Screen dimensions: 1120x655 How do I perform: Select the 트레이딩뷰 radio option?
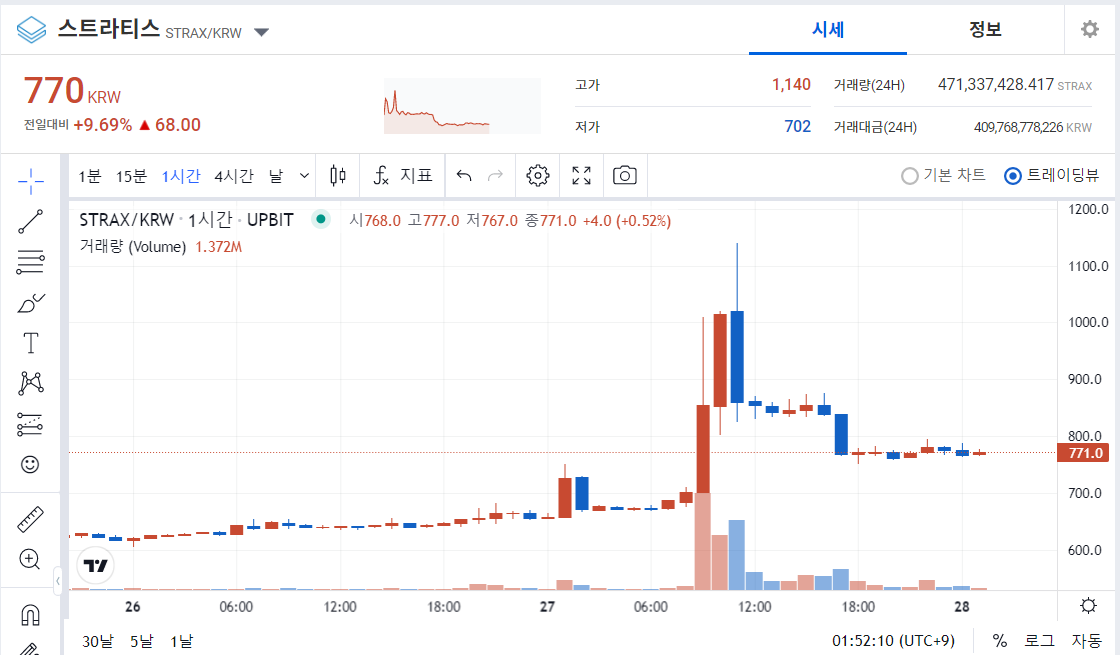1051,175
